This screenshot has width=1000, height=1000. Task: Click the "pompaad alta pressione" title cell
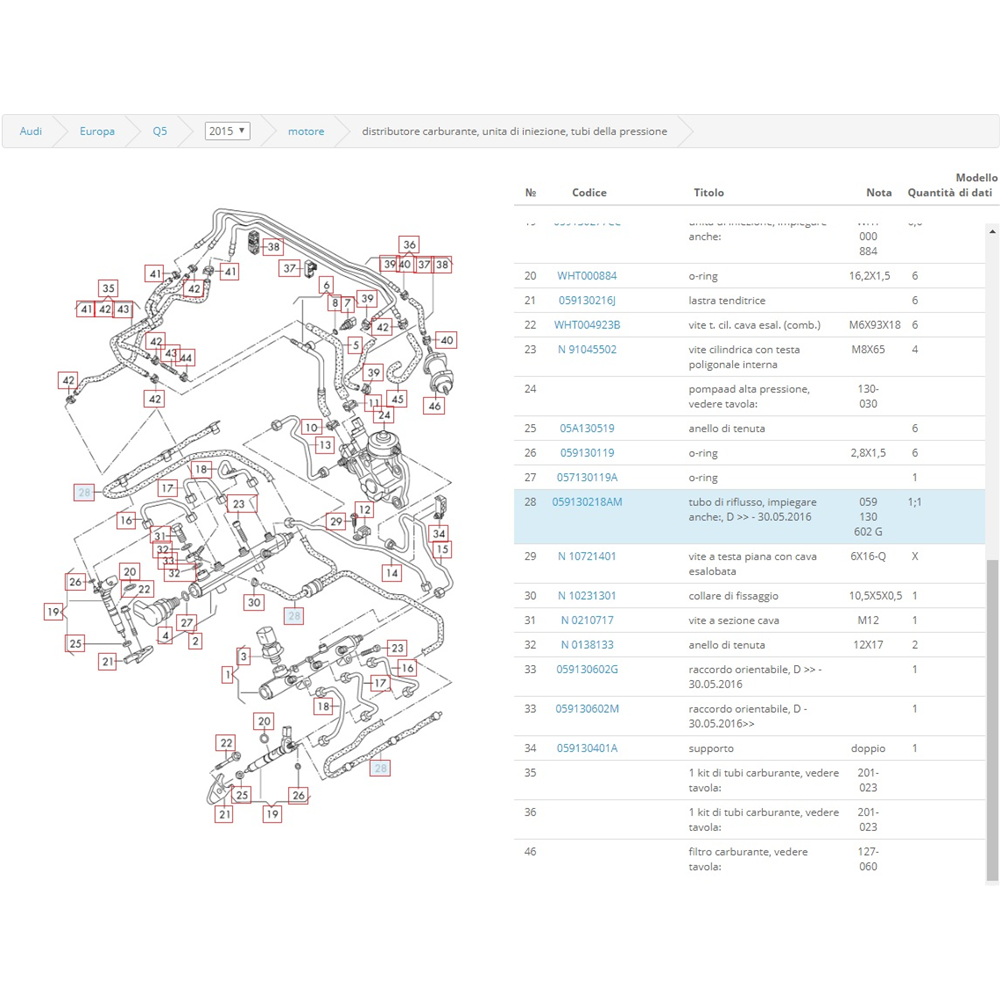(x=749, y=396)
